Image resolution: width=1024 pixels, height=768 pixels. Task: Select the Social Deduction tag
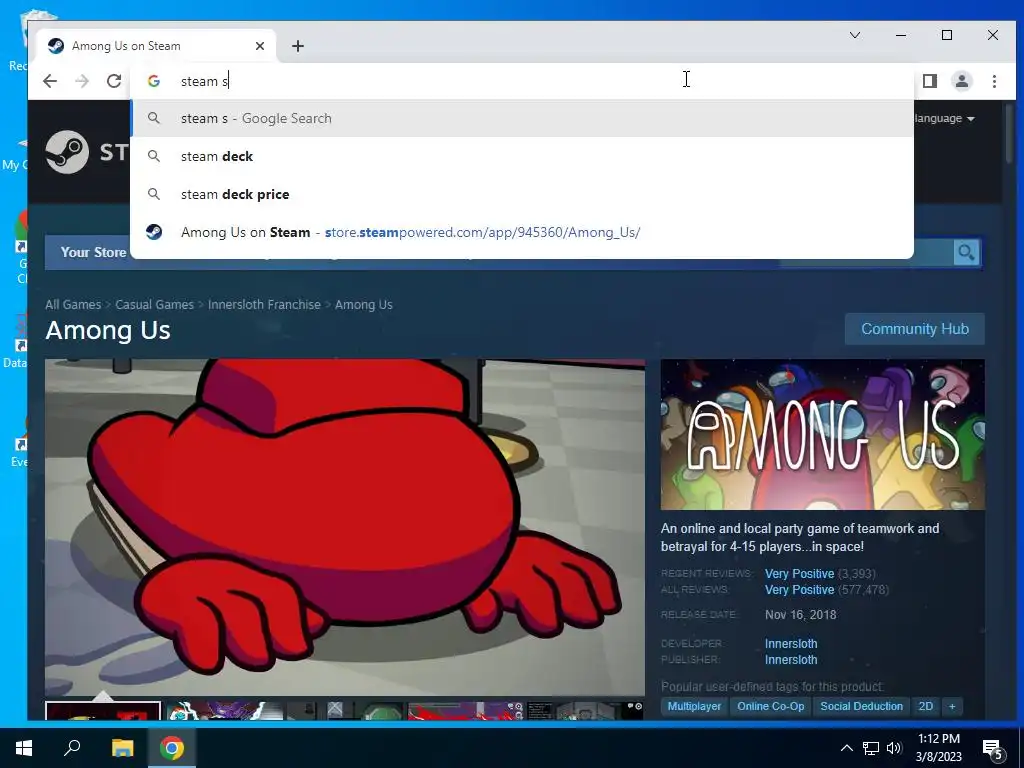coord(861,706)
